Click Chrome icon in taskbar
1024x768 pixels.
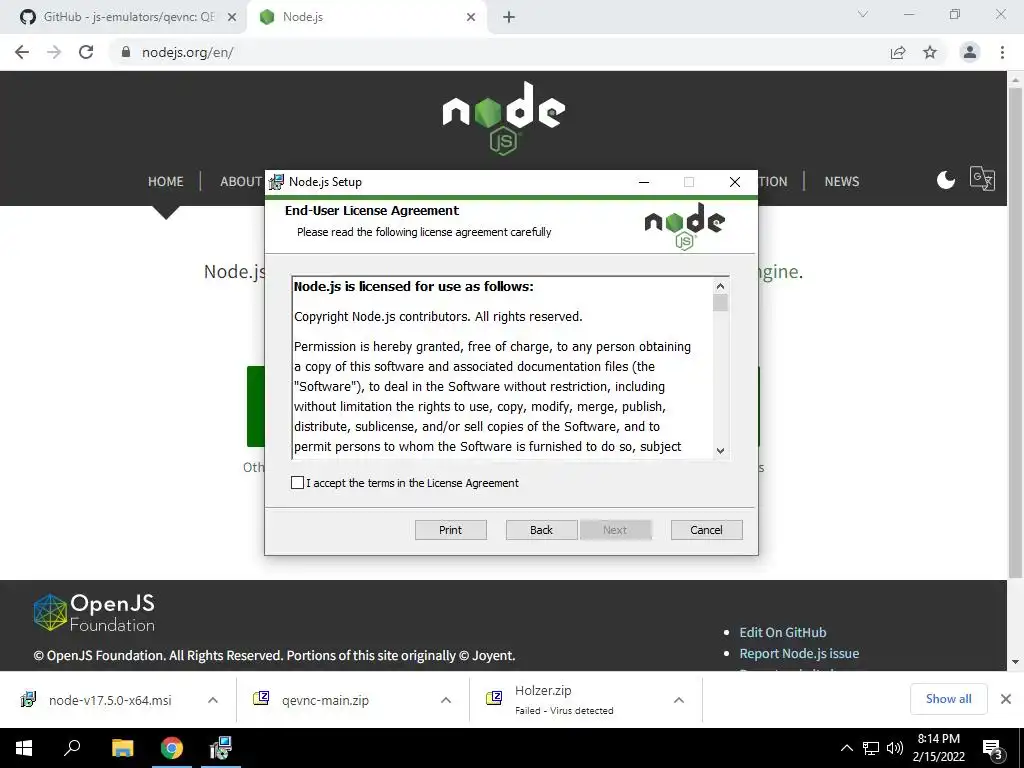pos(172,748)
